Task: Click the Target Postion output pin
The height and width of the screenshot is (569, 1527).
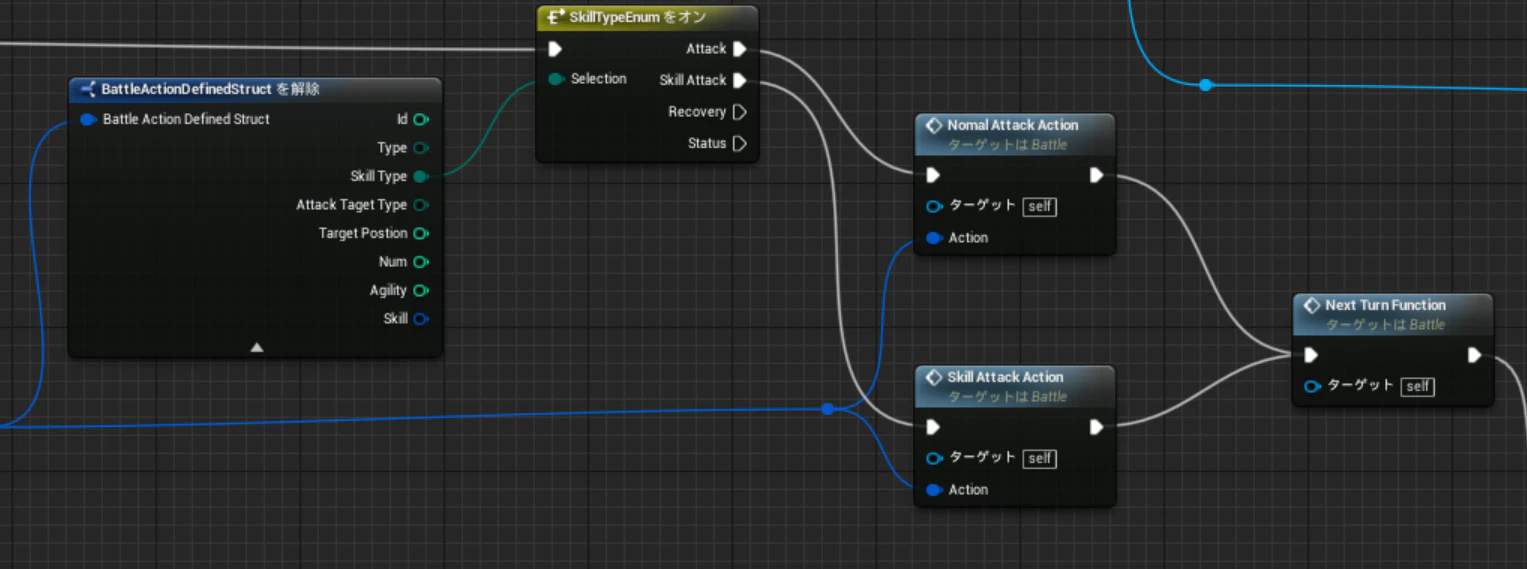Action: [x=421, y=234]
